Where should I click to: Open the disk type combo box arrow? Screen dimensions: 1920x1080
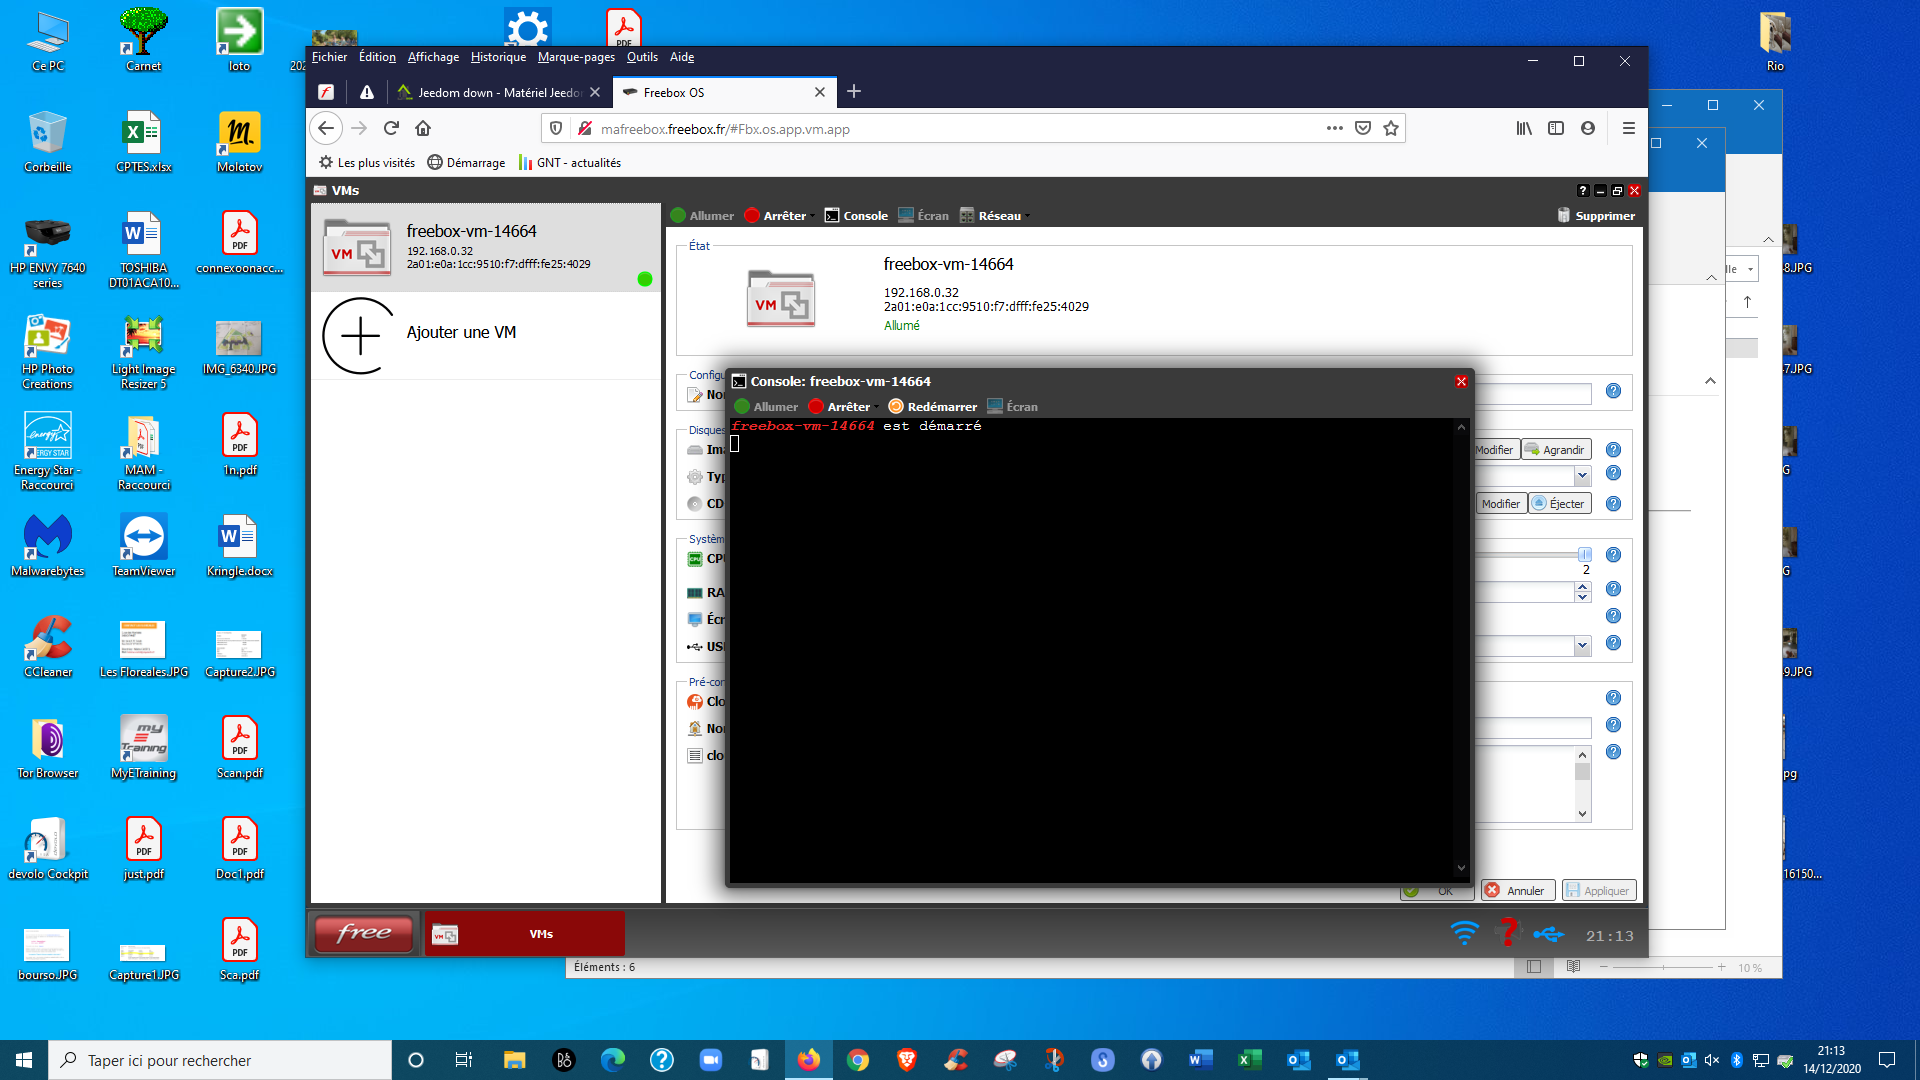point(1582,476)
